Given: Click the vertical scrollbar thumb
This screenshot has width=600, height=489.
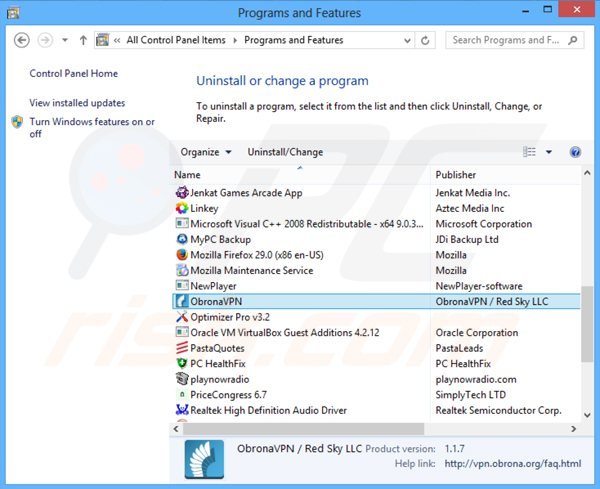Looking at the screenshot, I should coord(587,324).
